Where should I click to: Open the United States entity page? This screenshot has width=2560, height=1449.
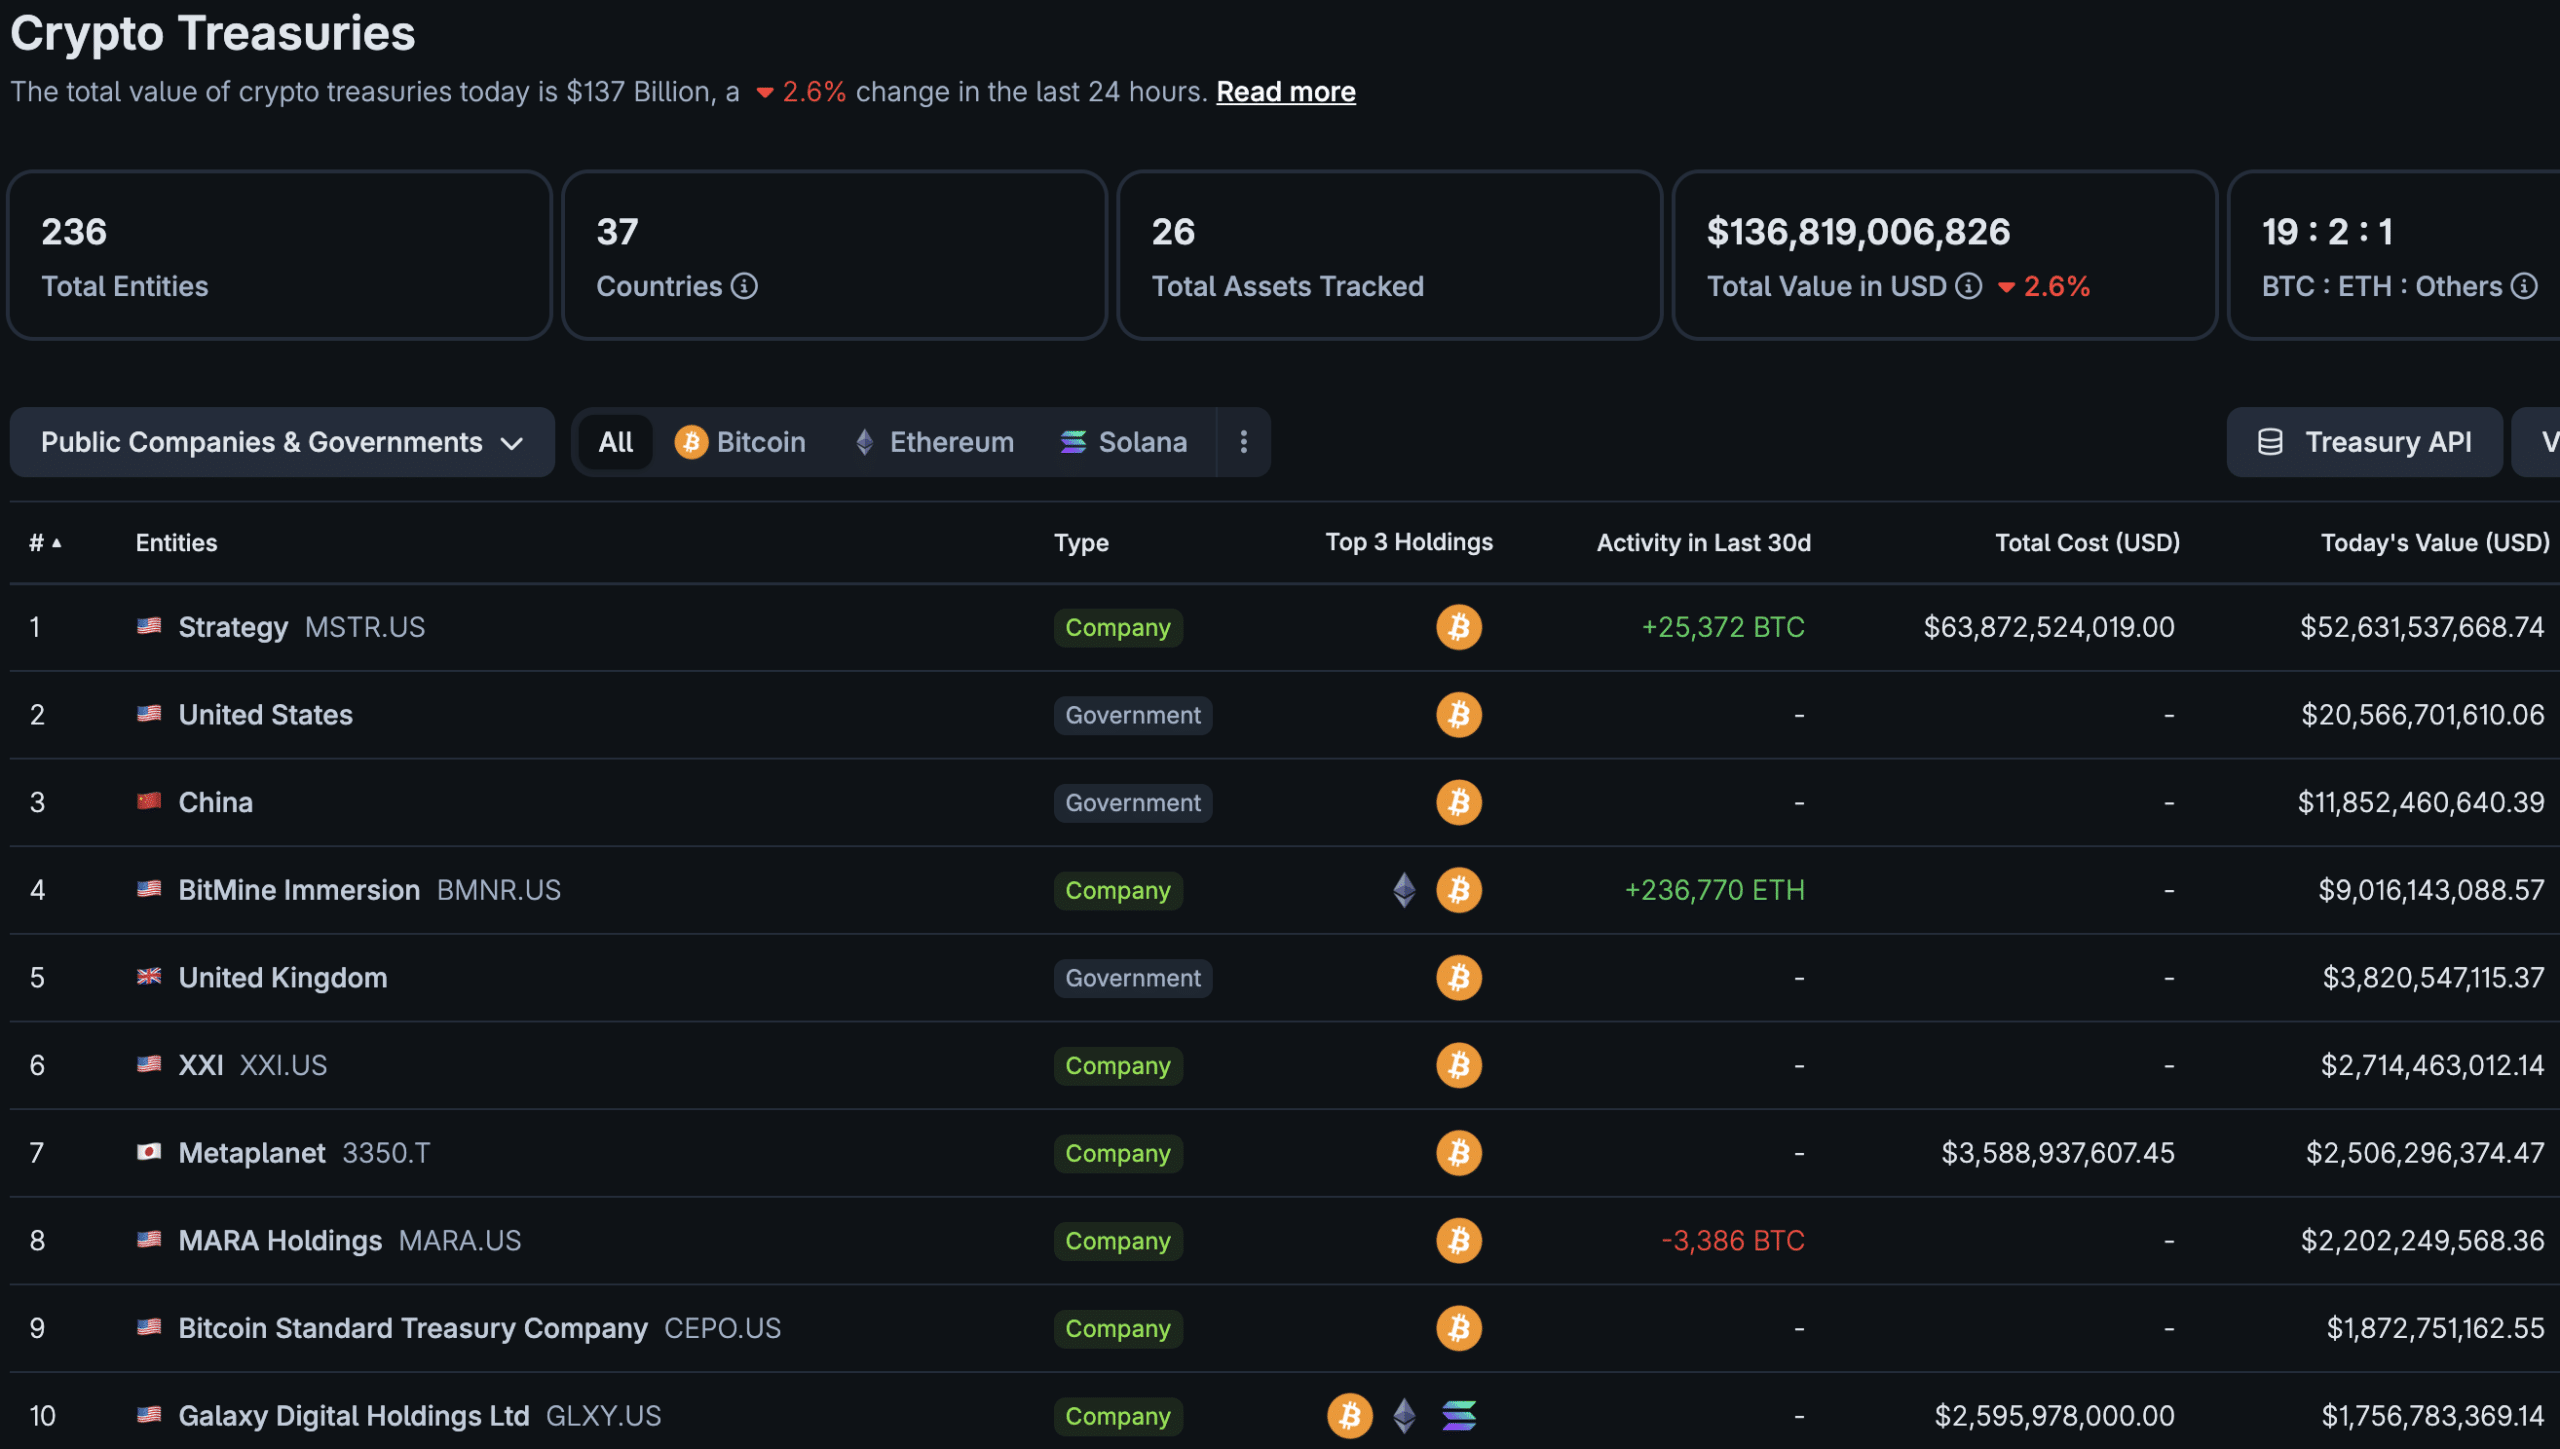265,715
